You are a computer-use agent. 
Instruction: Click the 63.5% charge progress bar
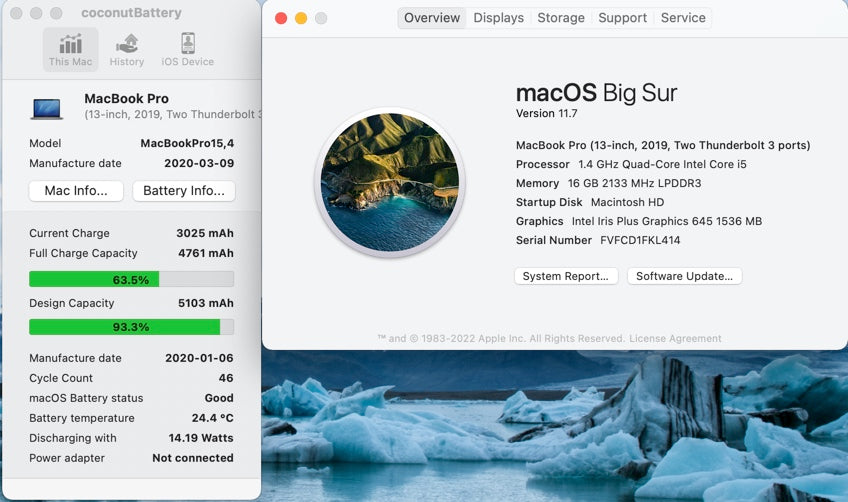coord(131,279)
